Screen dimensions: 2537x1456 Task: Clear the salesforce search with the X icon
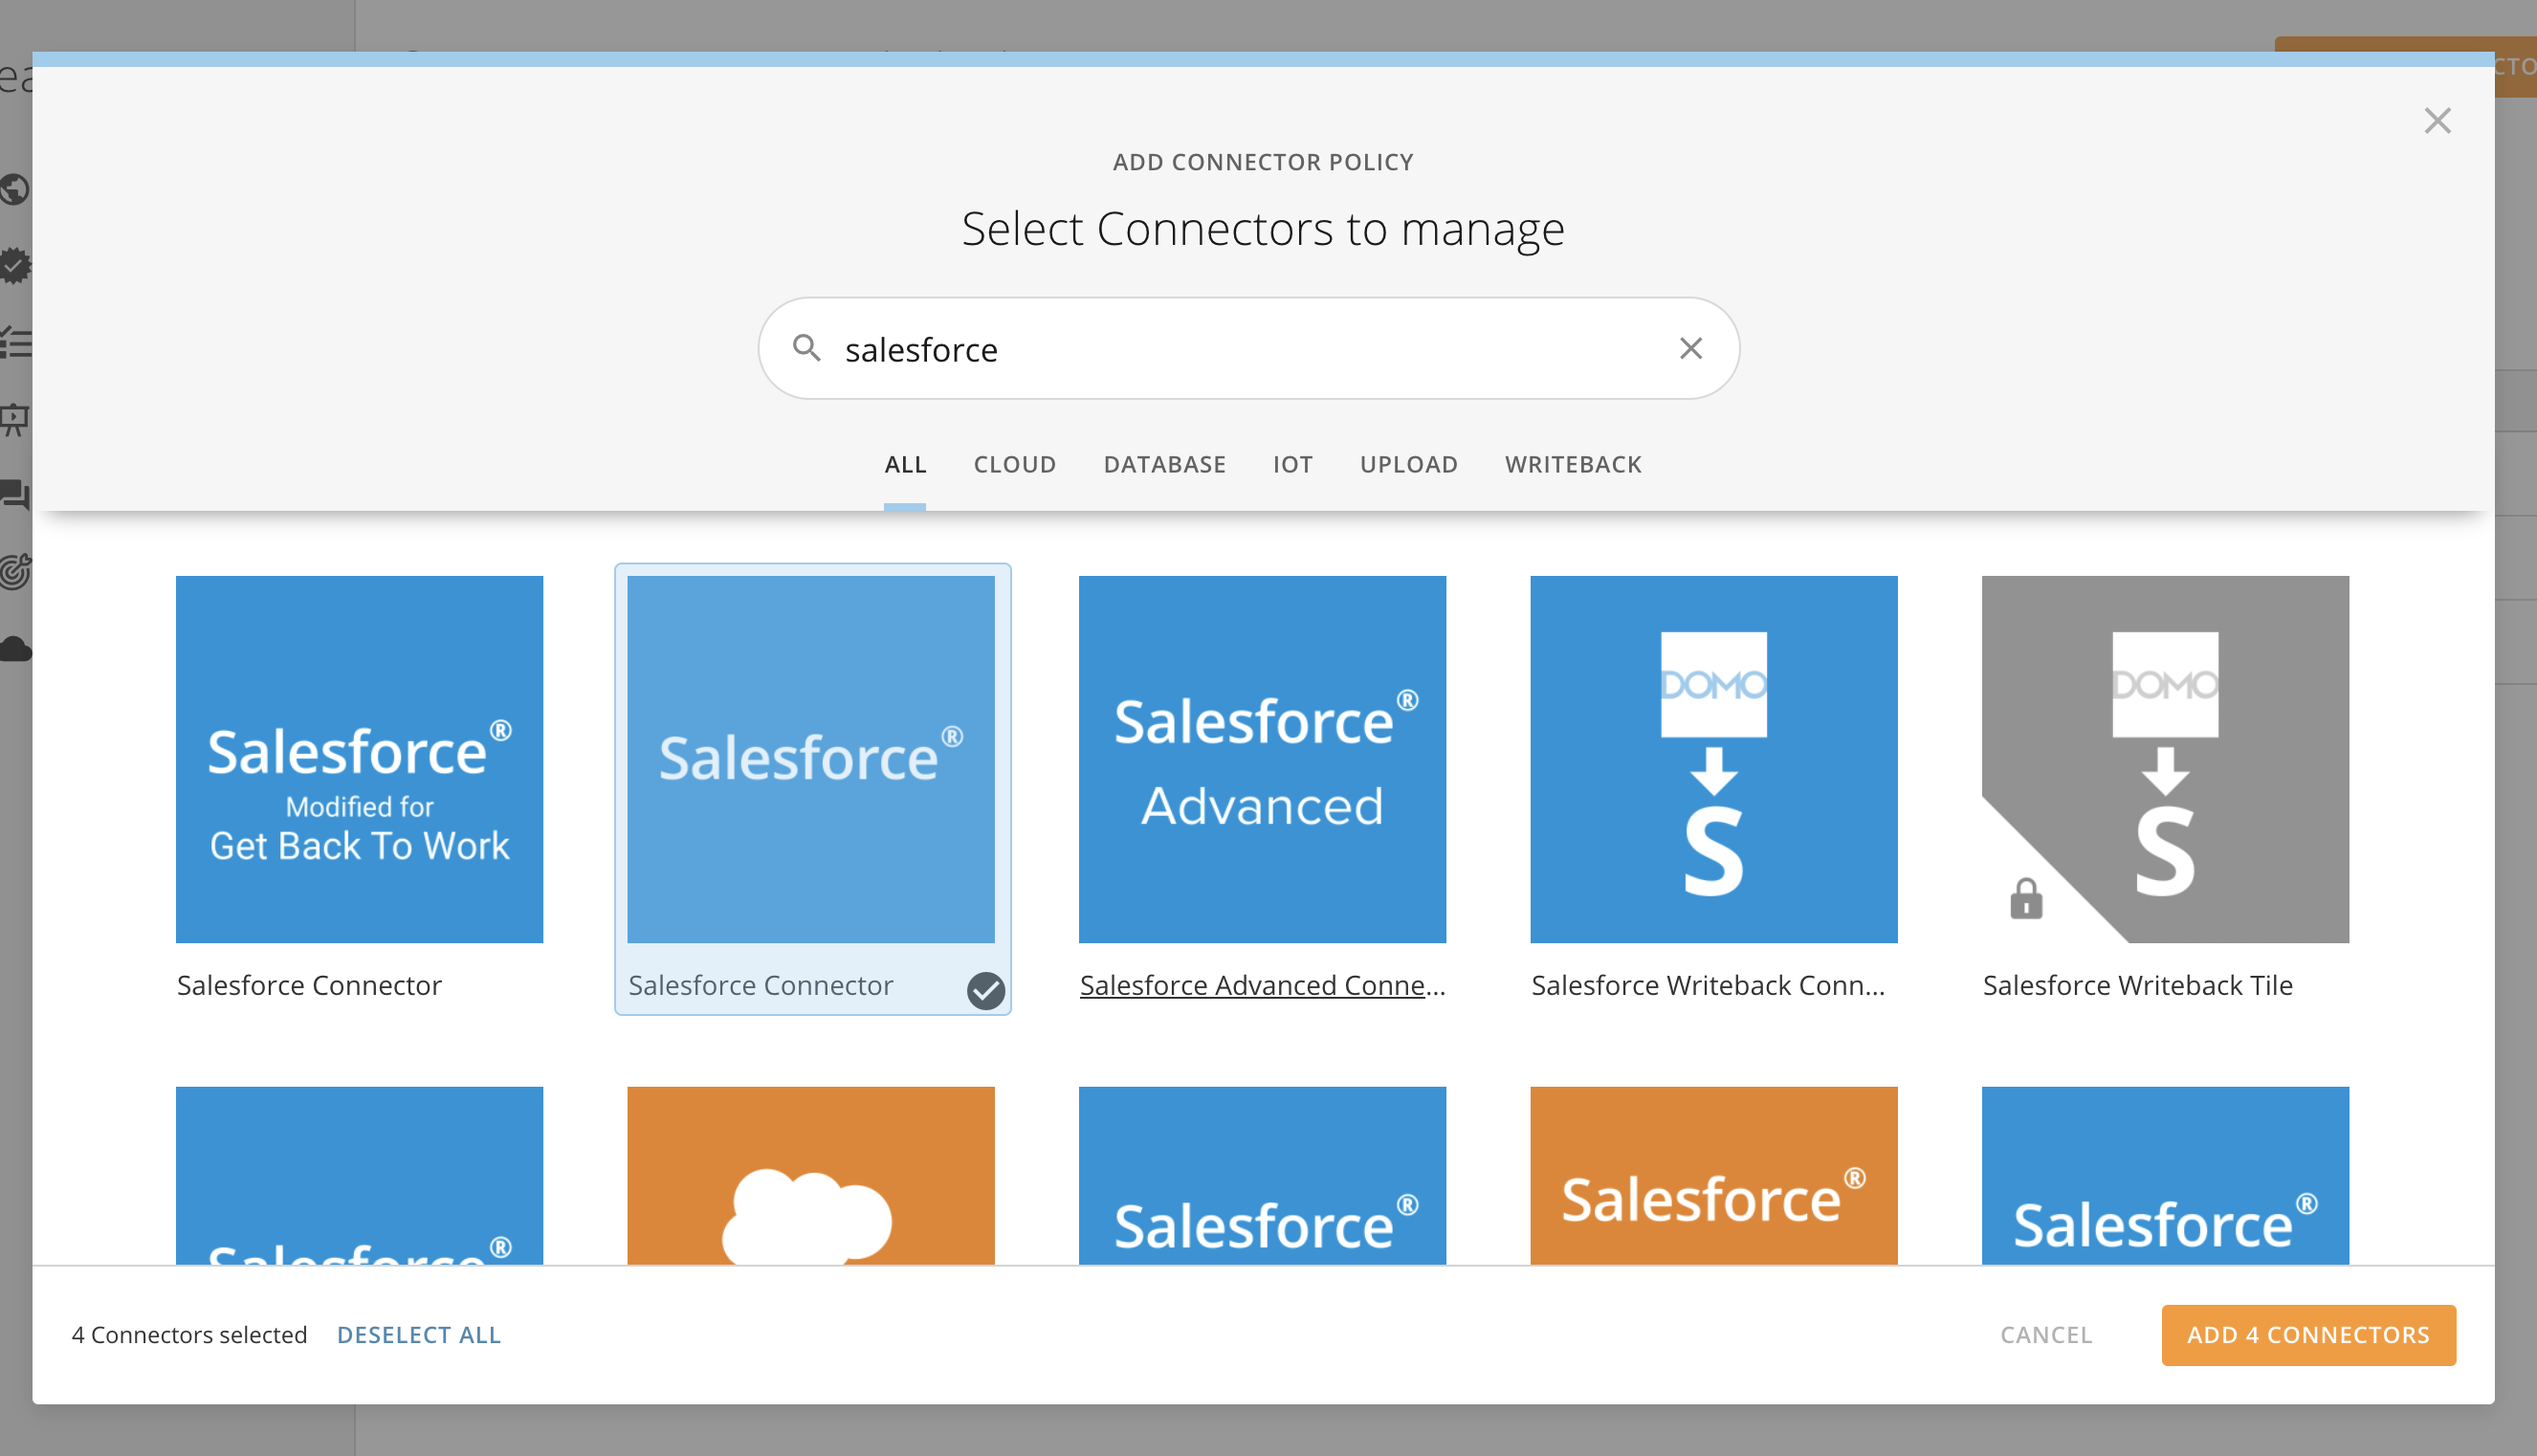pos(1691,348)
